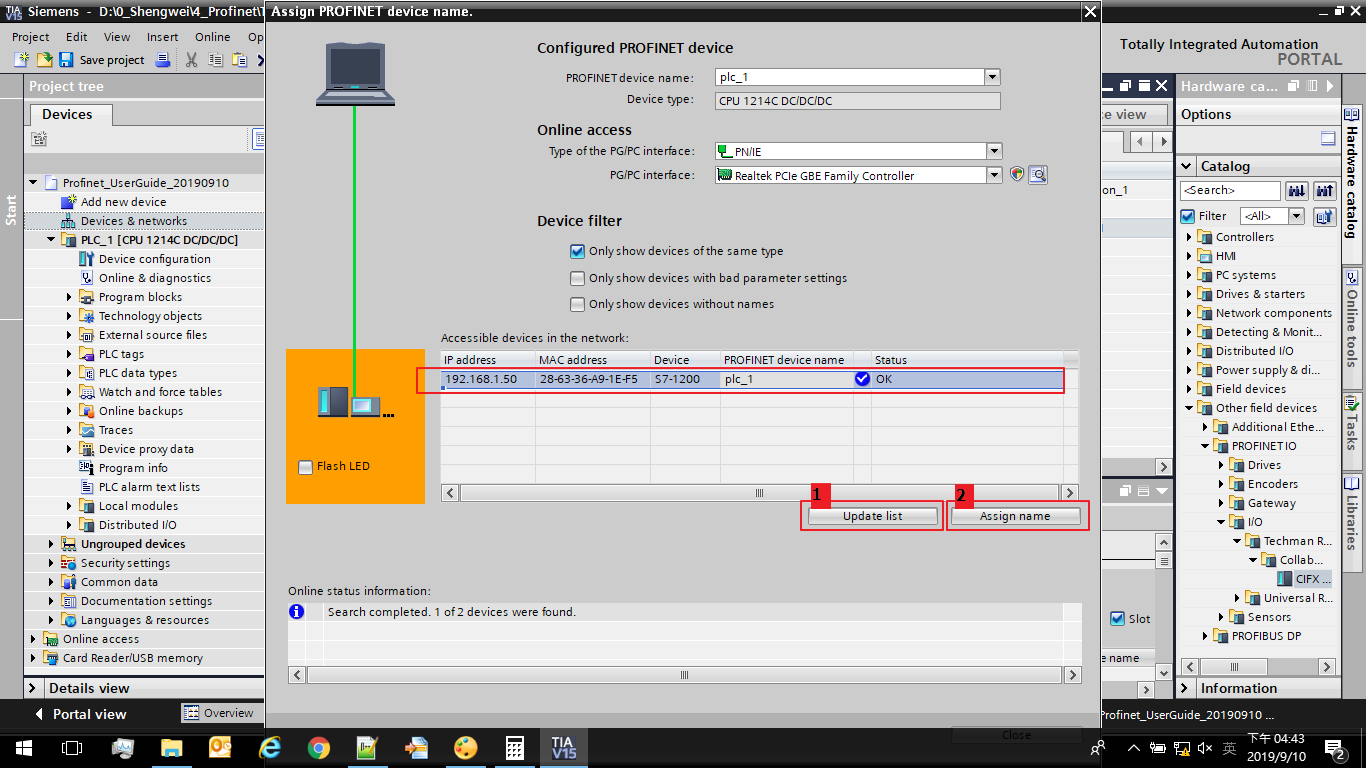Screen dimensions: 1366x768
Task: Expand the Details view panel
Action: [33, 688]
